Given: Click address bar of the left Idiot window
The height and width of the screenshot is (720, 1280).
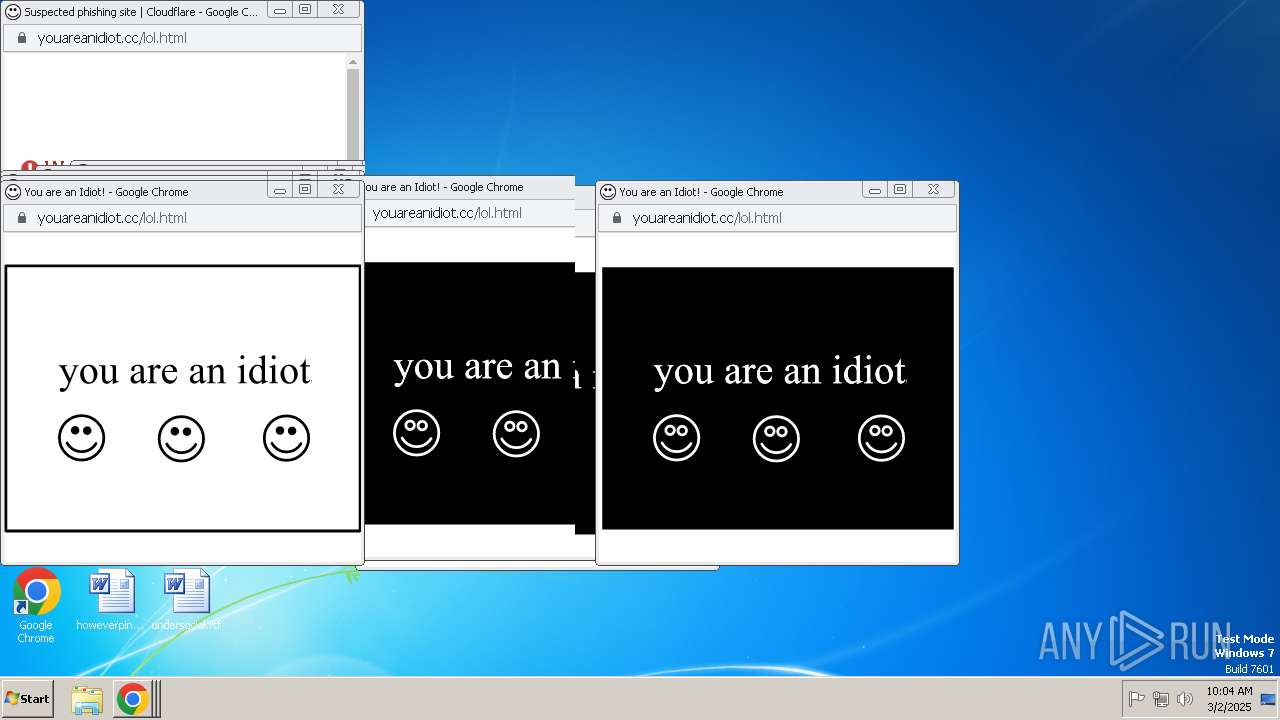Looking at the screenshot, I should click(182, 218).
